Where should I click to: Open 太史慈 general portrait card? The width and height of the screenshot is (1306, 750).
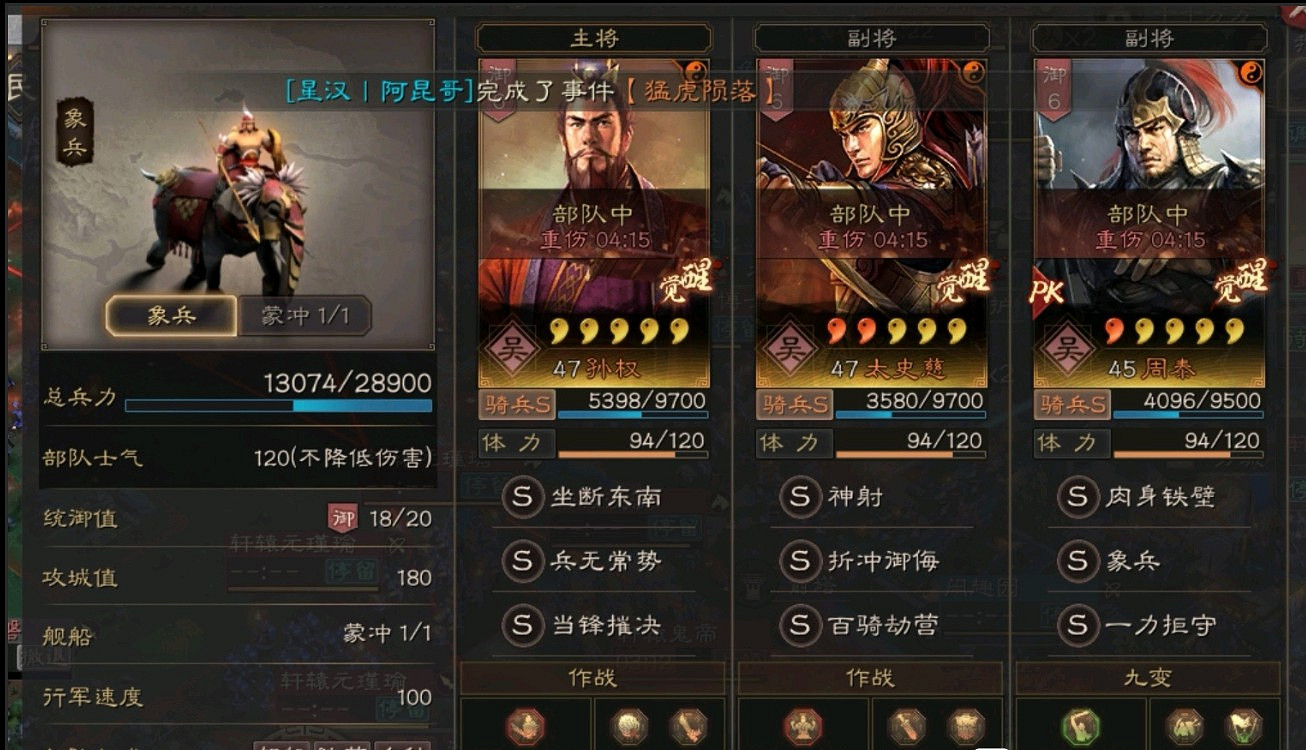click(872, 222)
